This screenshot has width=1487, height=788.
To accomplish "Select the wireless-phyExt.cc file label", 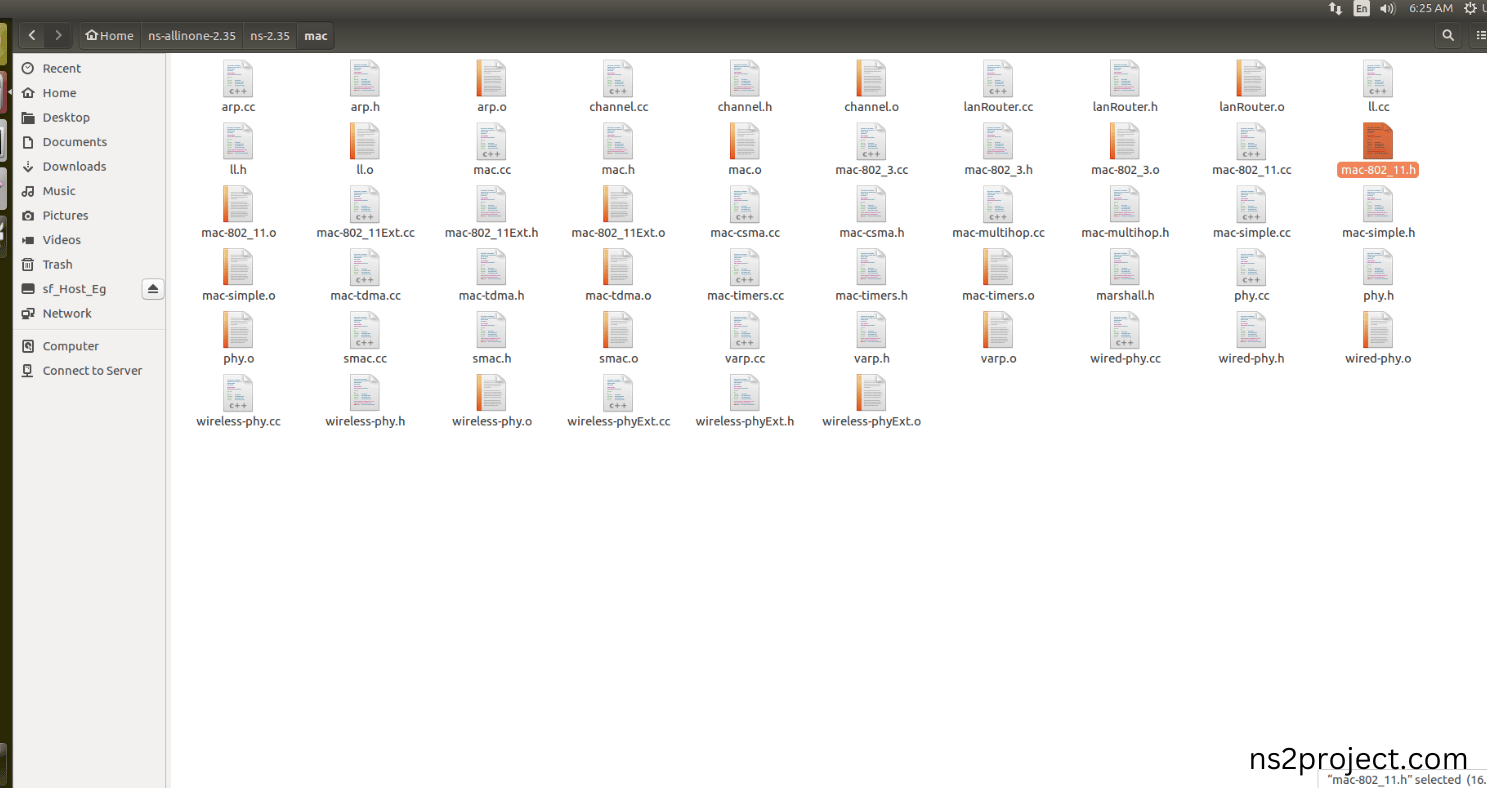I will pos(618,422).
